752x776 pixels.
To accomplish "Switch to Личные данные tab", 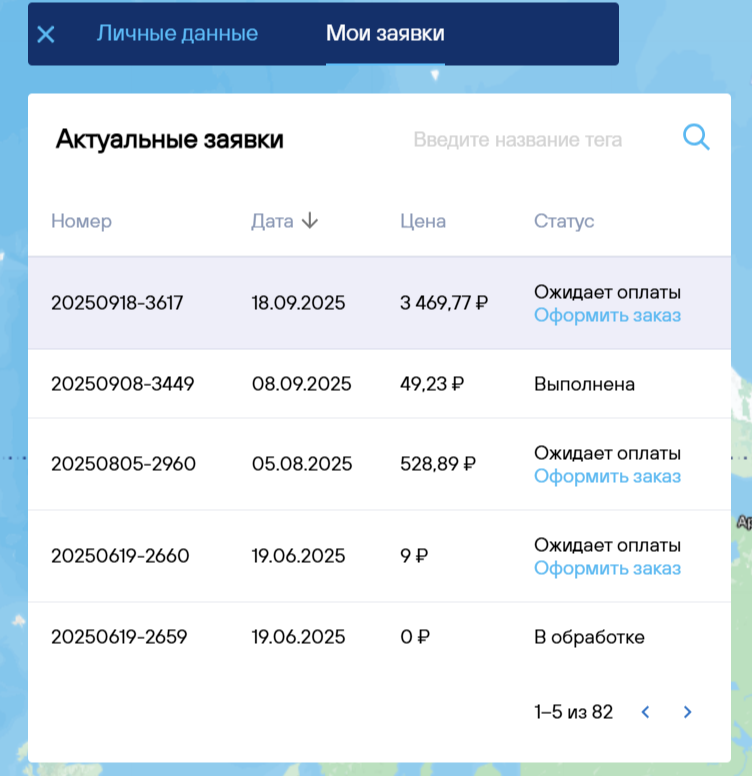I will pos(177,33).
